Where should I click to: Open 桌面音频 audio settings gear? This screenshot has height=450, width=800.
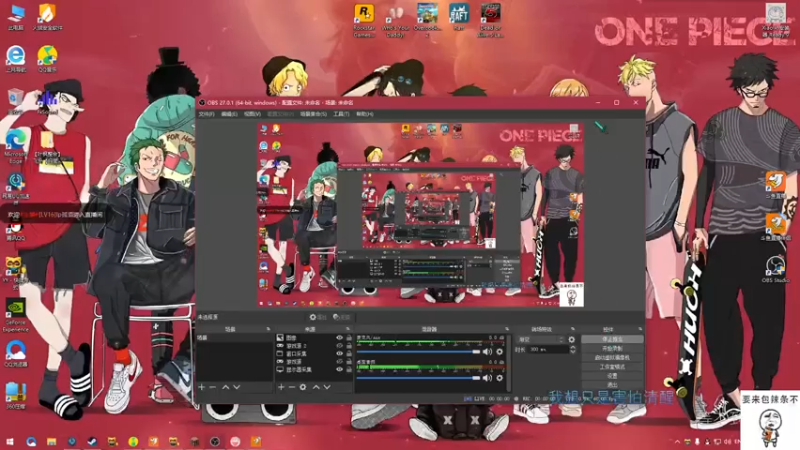[x=499, y=378]
